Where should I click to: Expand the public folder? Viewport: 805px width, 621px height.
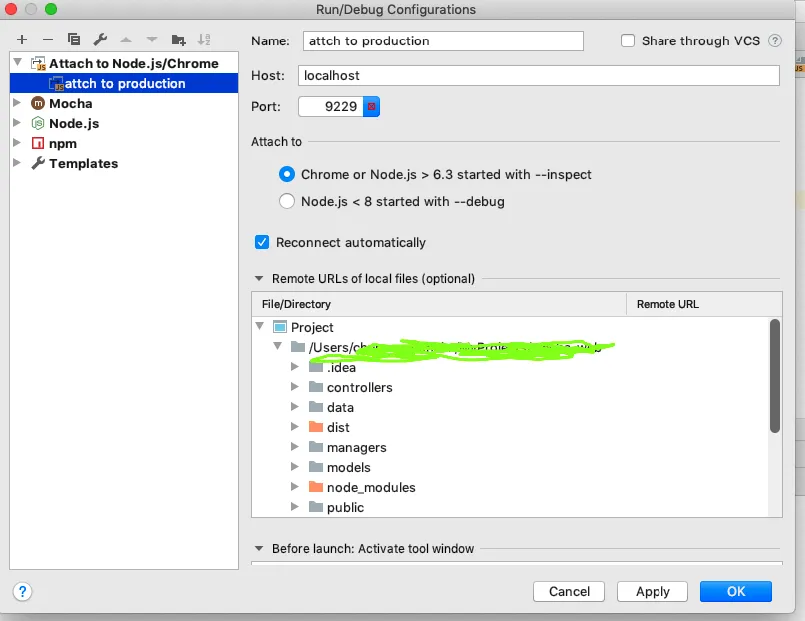pos(295,507)
